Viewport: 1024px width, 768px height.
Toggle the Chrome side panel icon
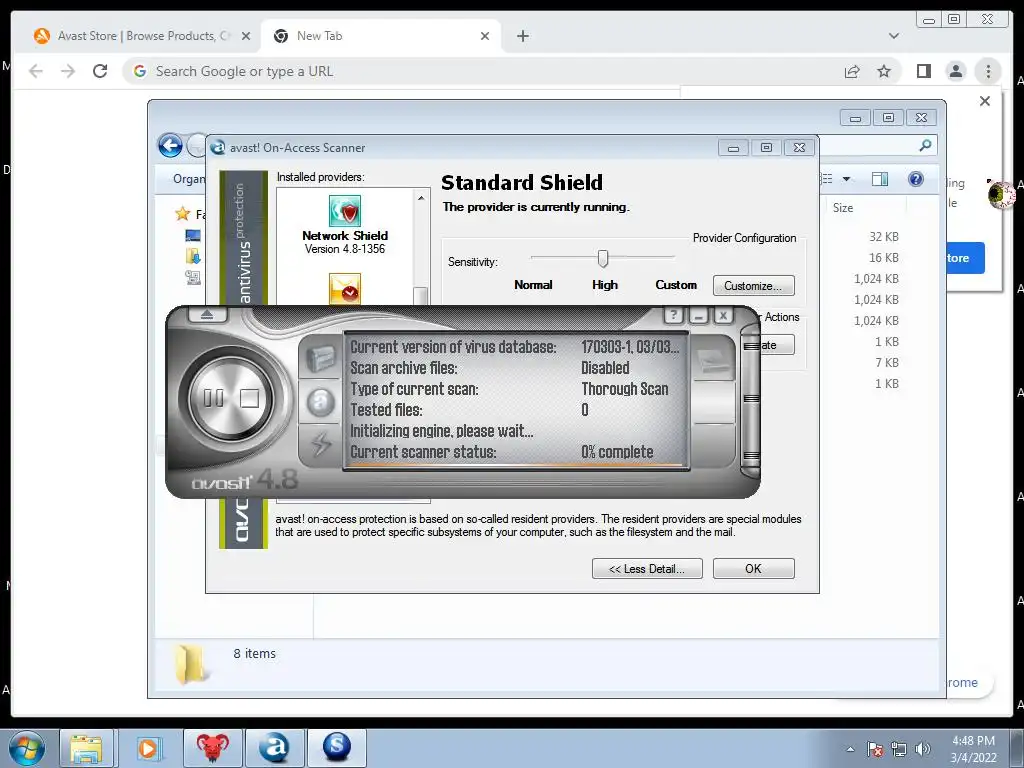[923, 71]
